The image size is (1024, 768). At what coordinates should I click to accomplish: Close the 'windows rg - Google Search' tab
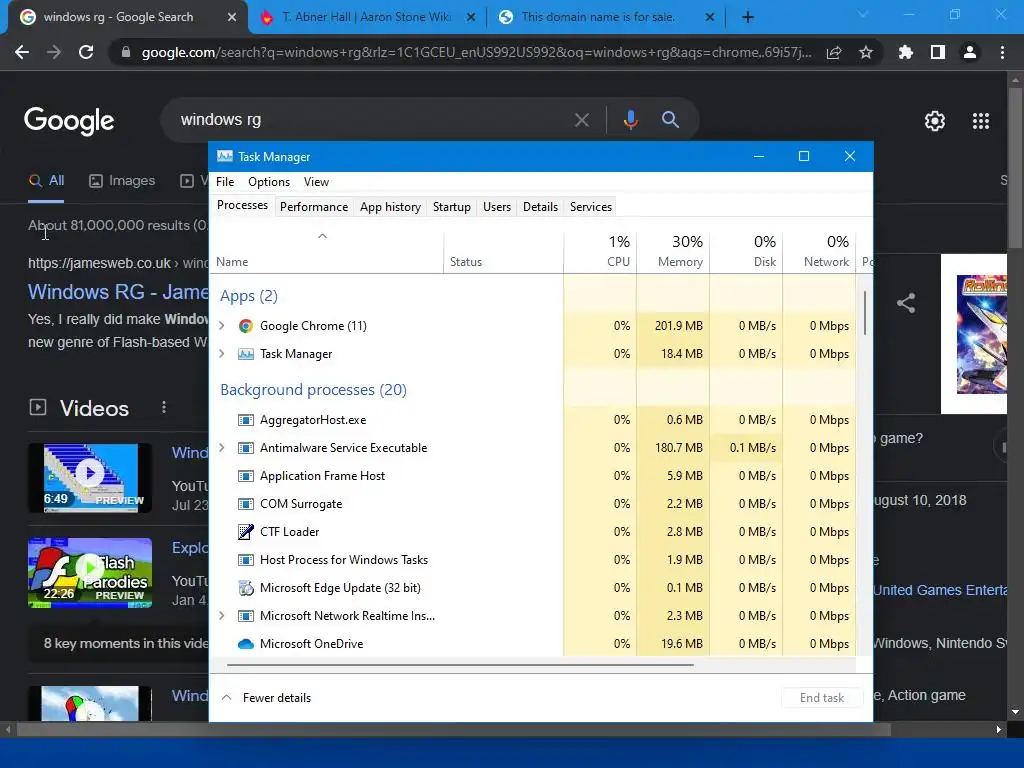coord(232,17)
